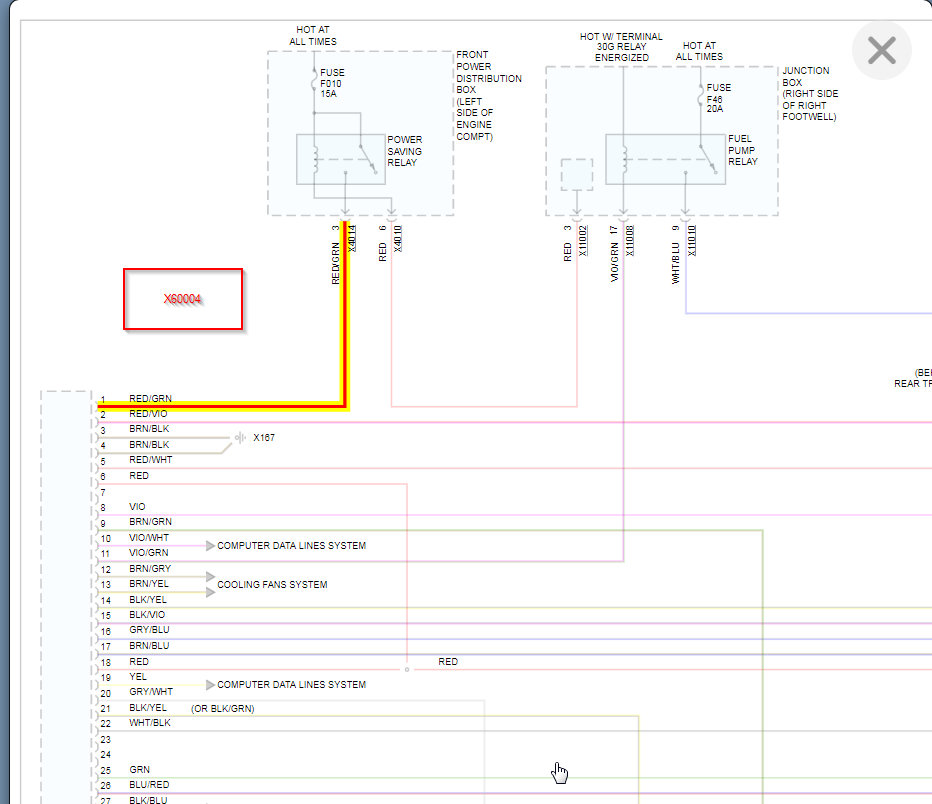This screenshot has height=804, width=932.
Task: Click pin 3 BRN/BLK wire label
Action: coord(149,428)
